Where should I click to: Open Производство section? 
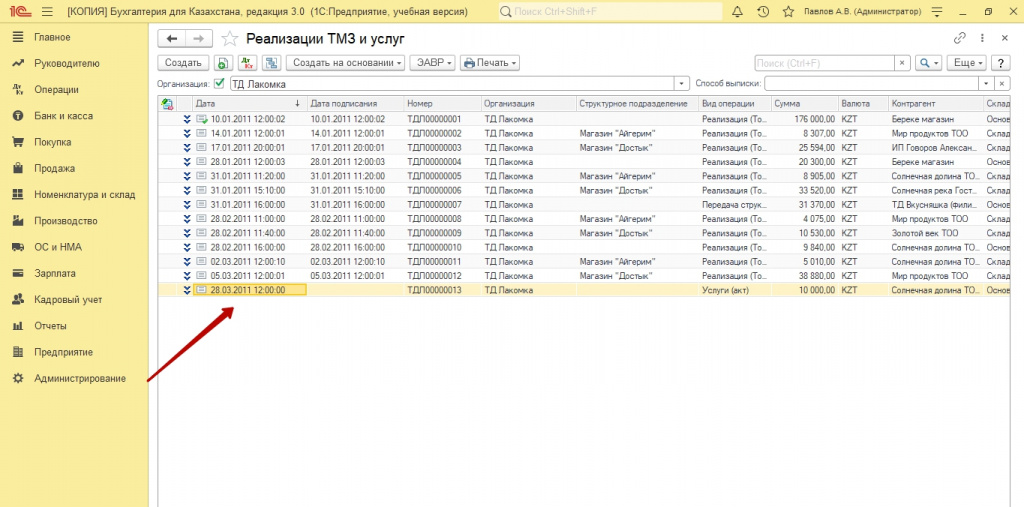click(65, 221)
